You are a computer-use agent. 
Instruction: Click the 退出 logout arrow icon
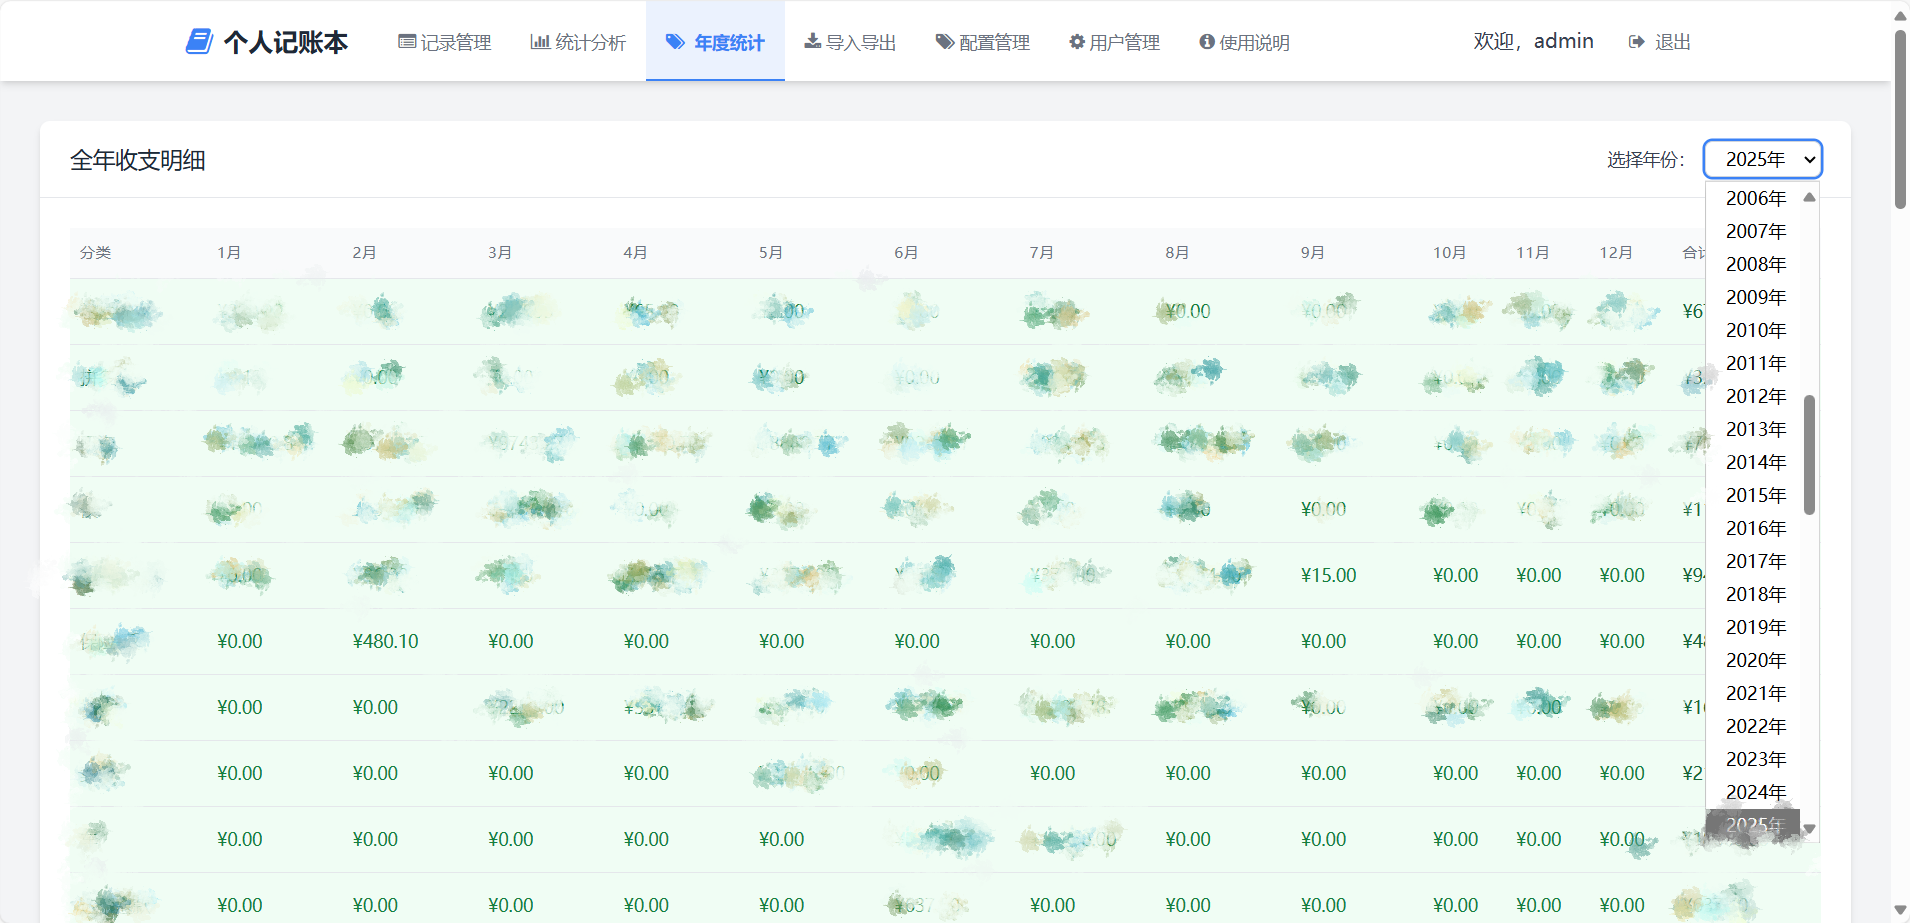pyautogui.click(x=1637, y=42)
